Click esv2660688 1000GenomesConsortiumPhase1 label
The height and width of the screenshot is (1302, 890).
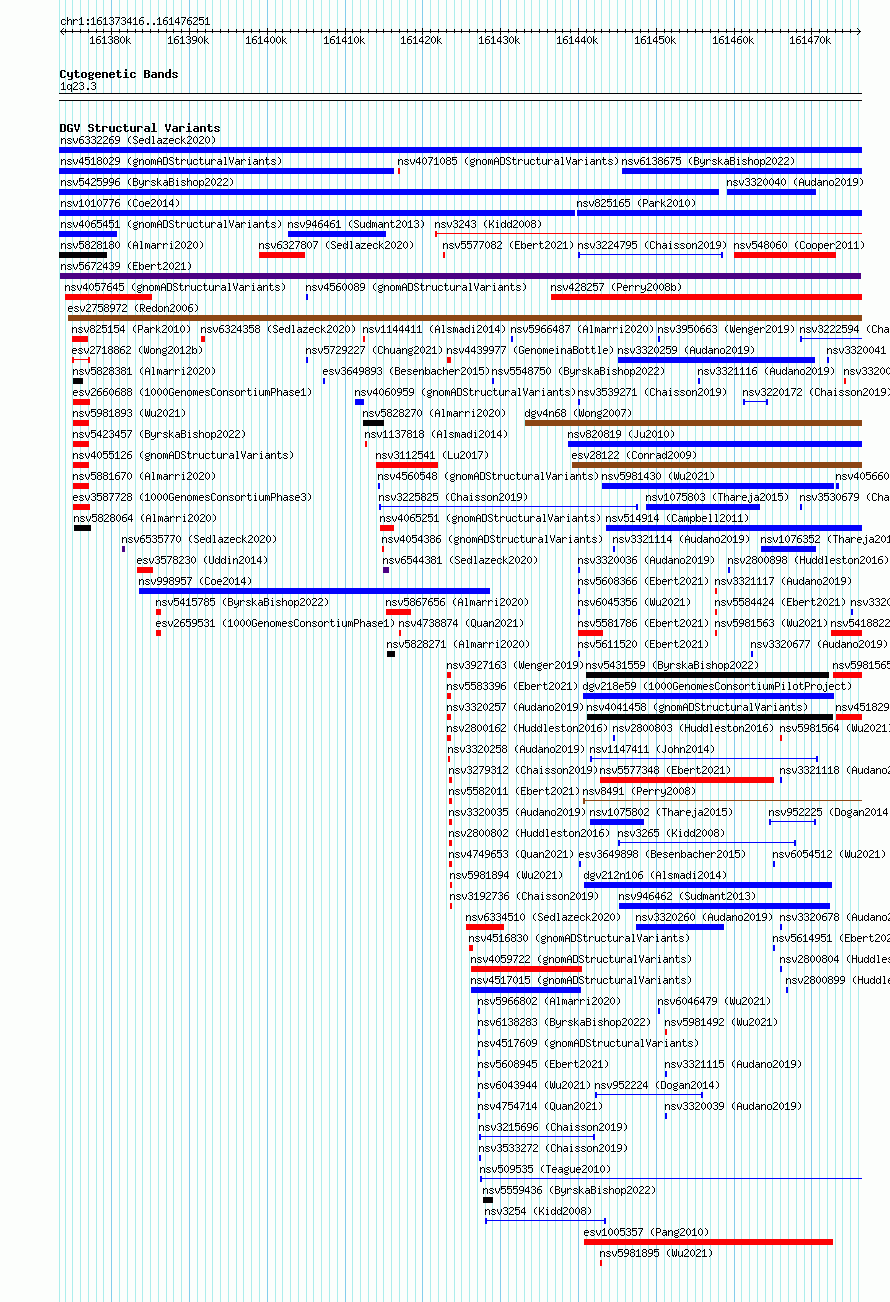point(192,392)
